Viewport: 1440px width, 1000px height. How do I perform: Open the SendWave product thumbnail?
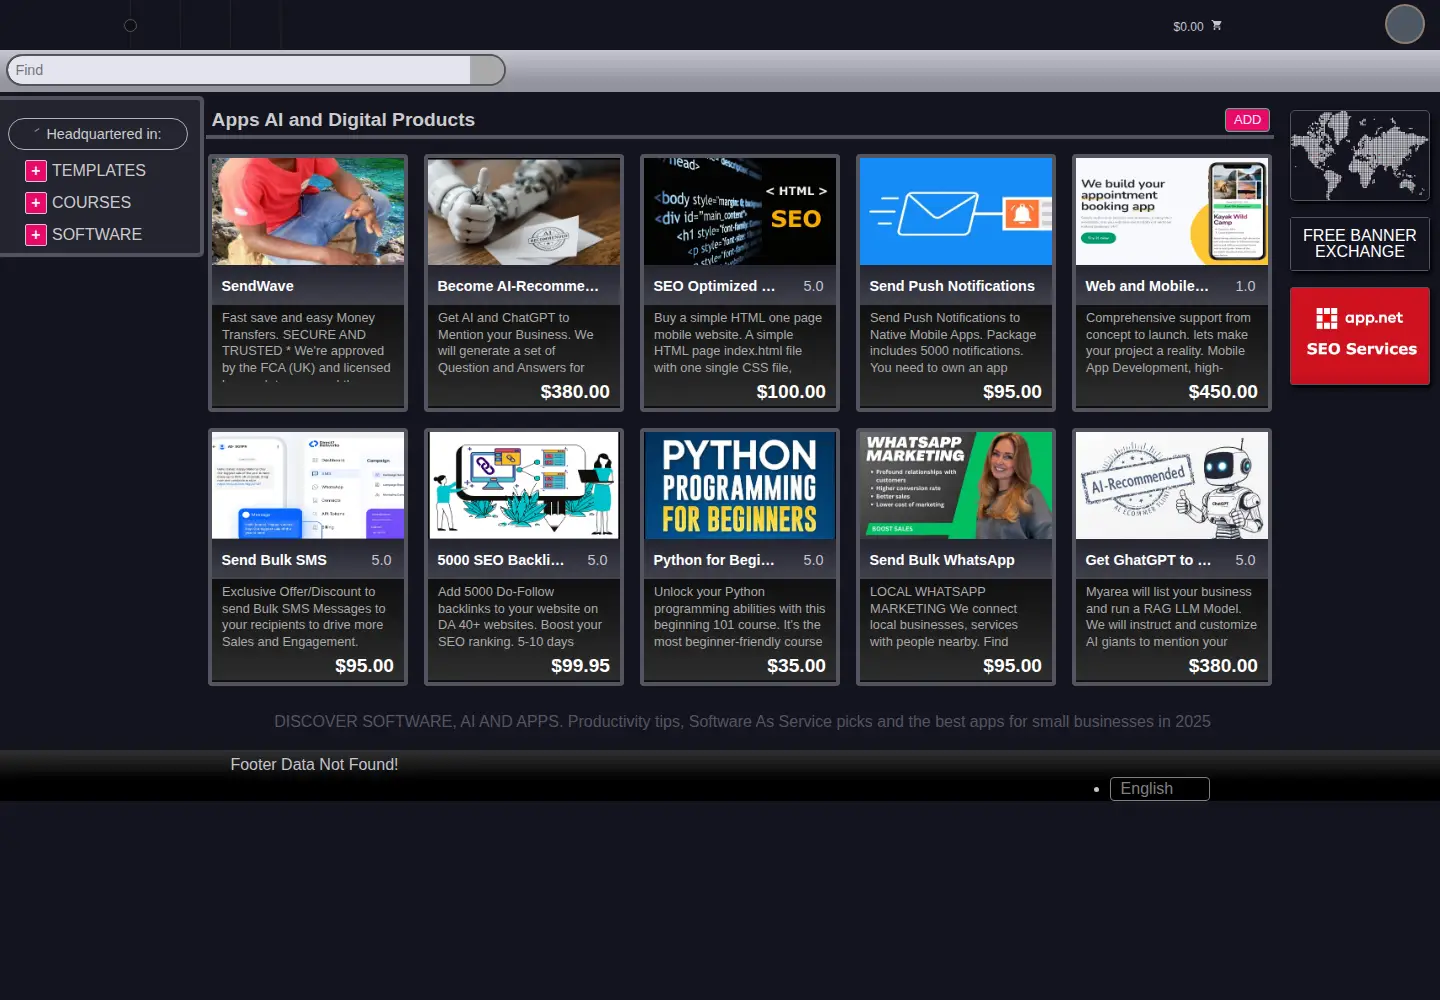[308, 211]
